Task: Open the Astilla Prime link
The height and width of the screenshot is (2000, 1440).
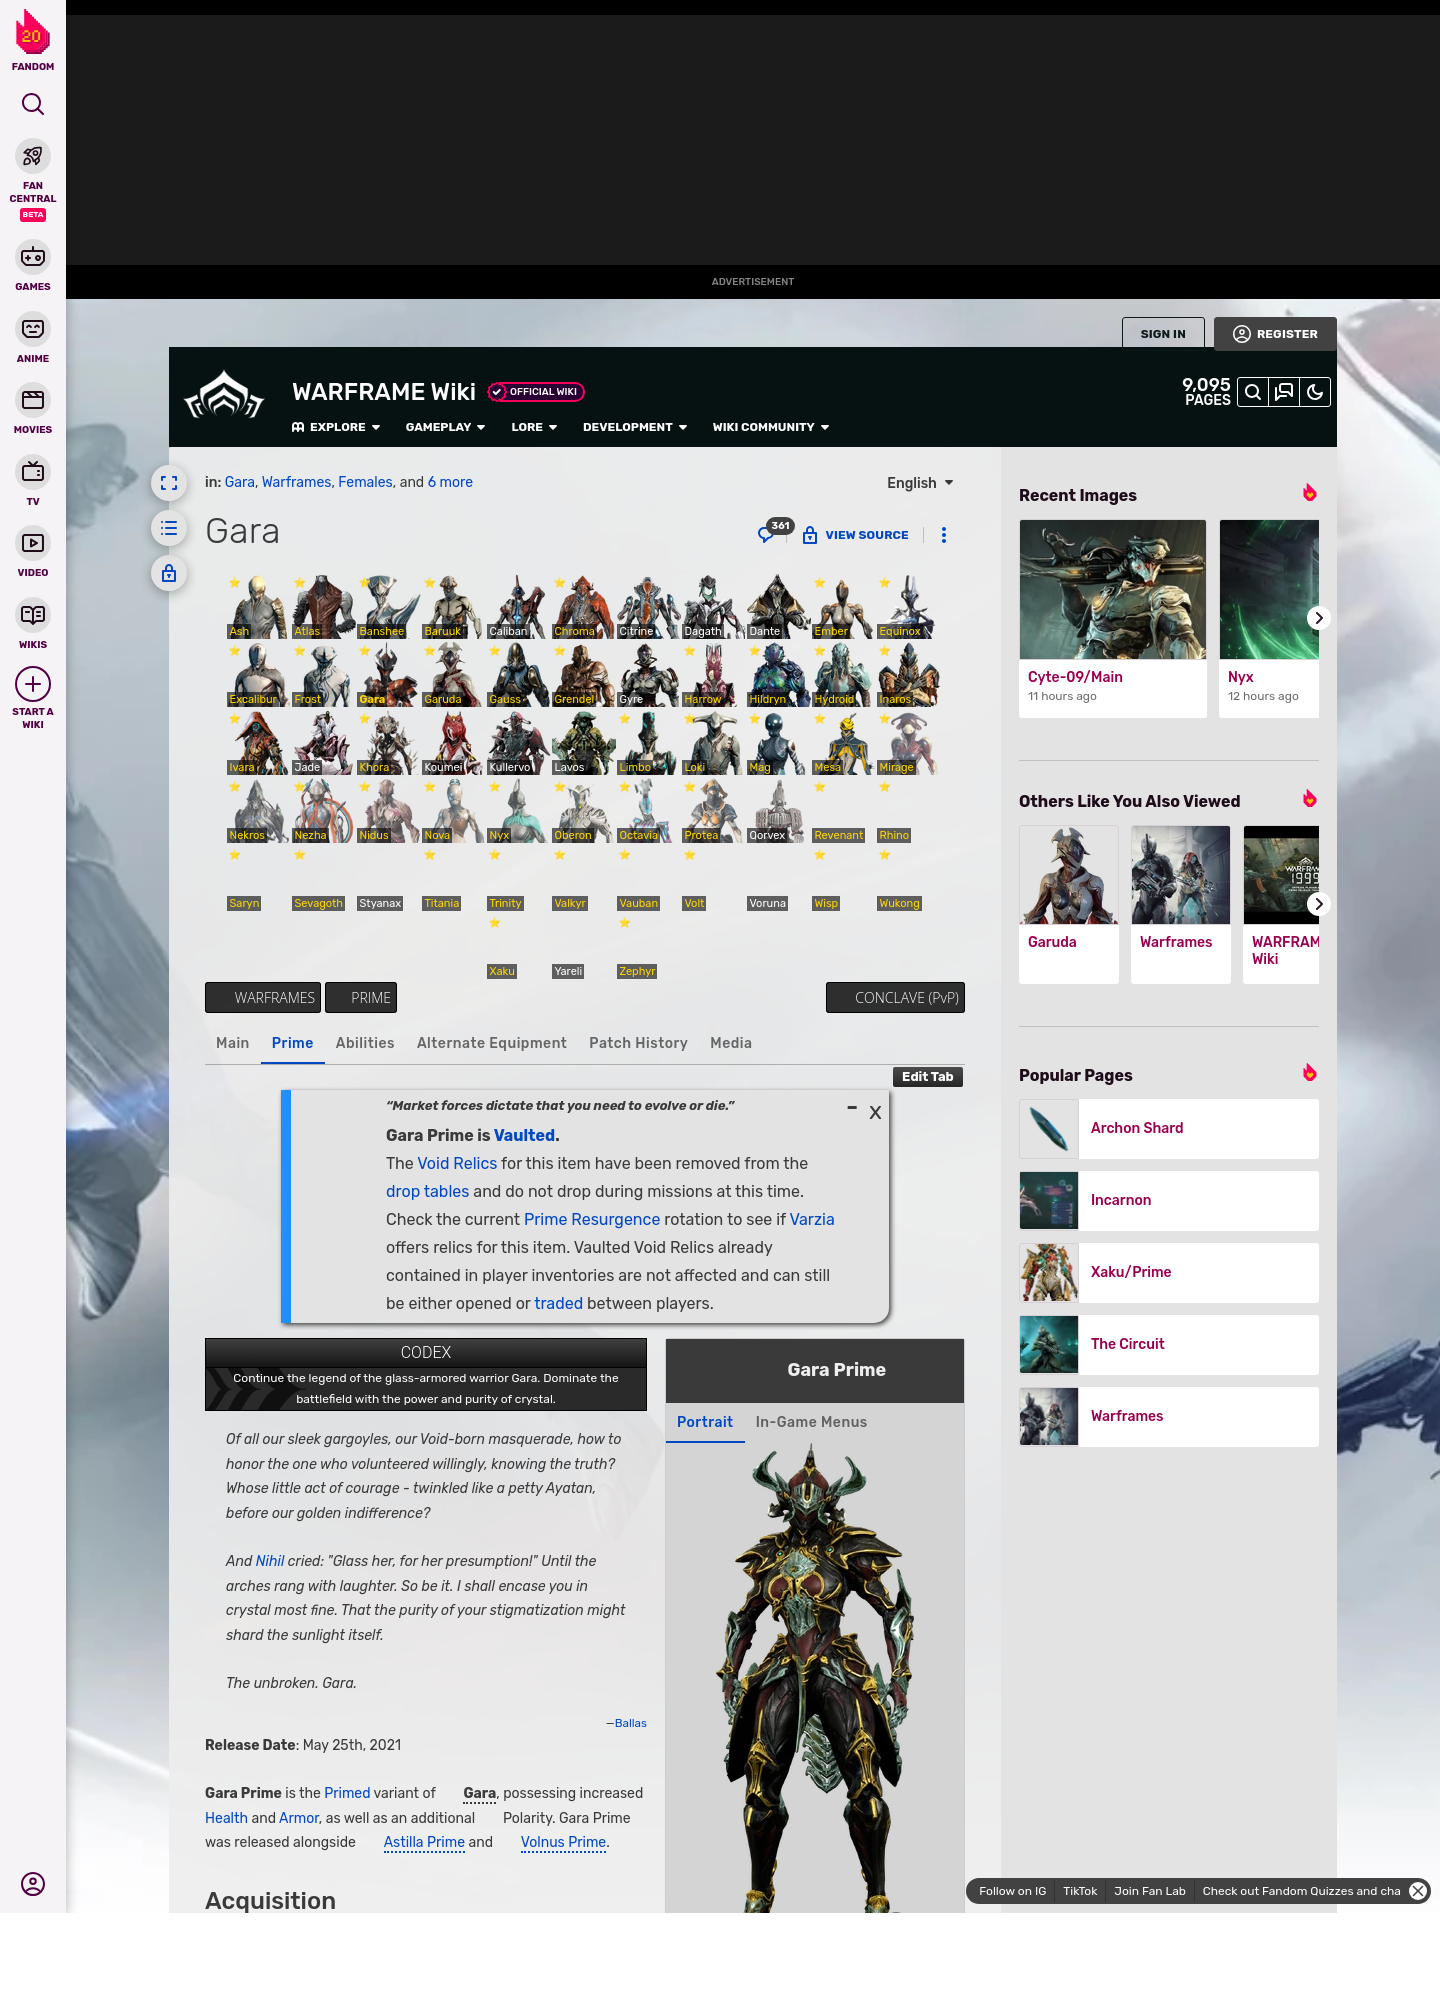Action: point(424,1842)
